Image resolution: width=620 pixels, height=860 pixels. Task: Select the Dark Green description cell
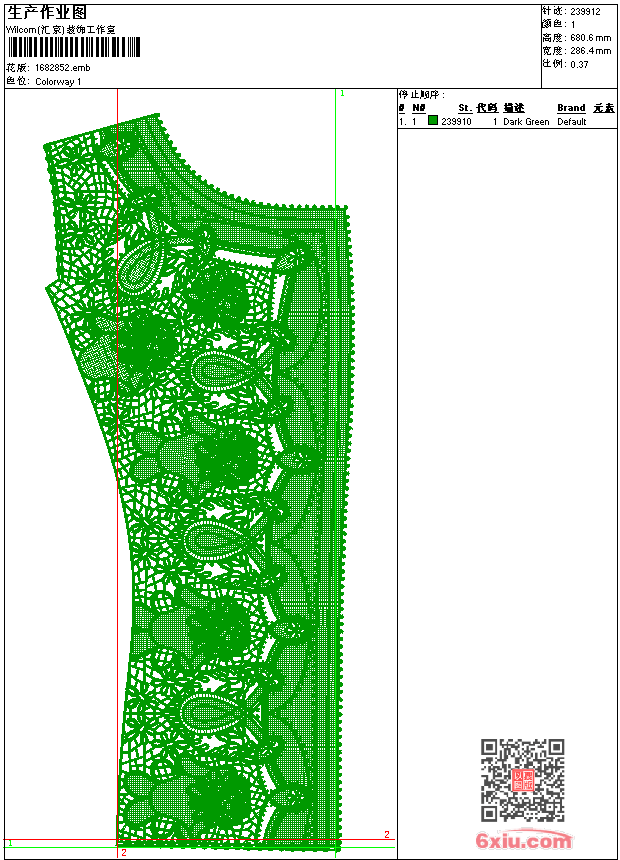point(526,122)
